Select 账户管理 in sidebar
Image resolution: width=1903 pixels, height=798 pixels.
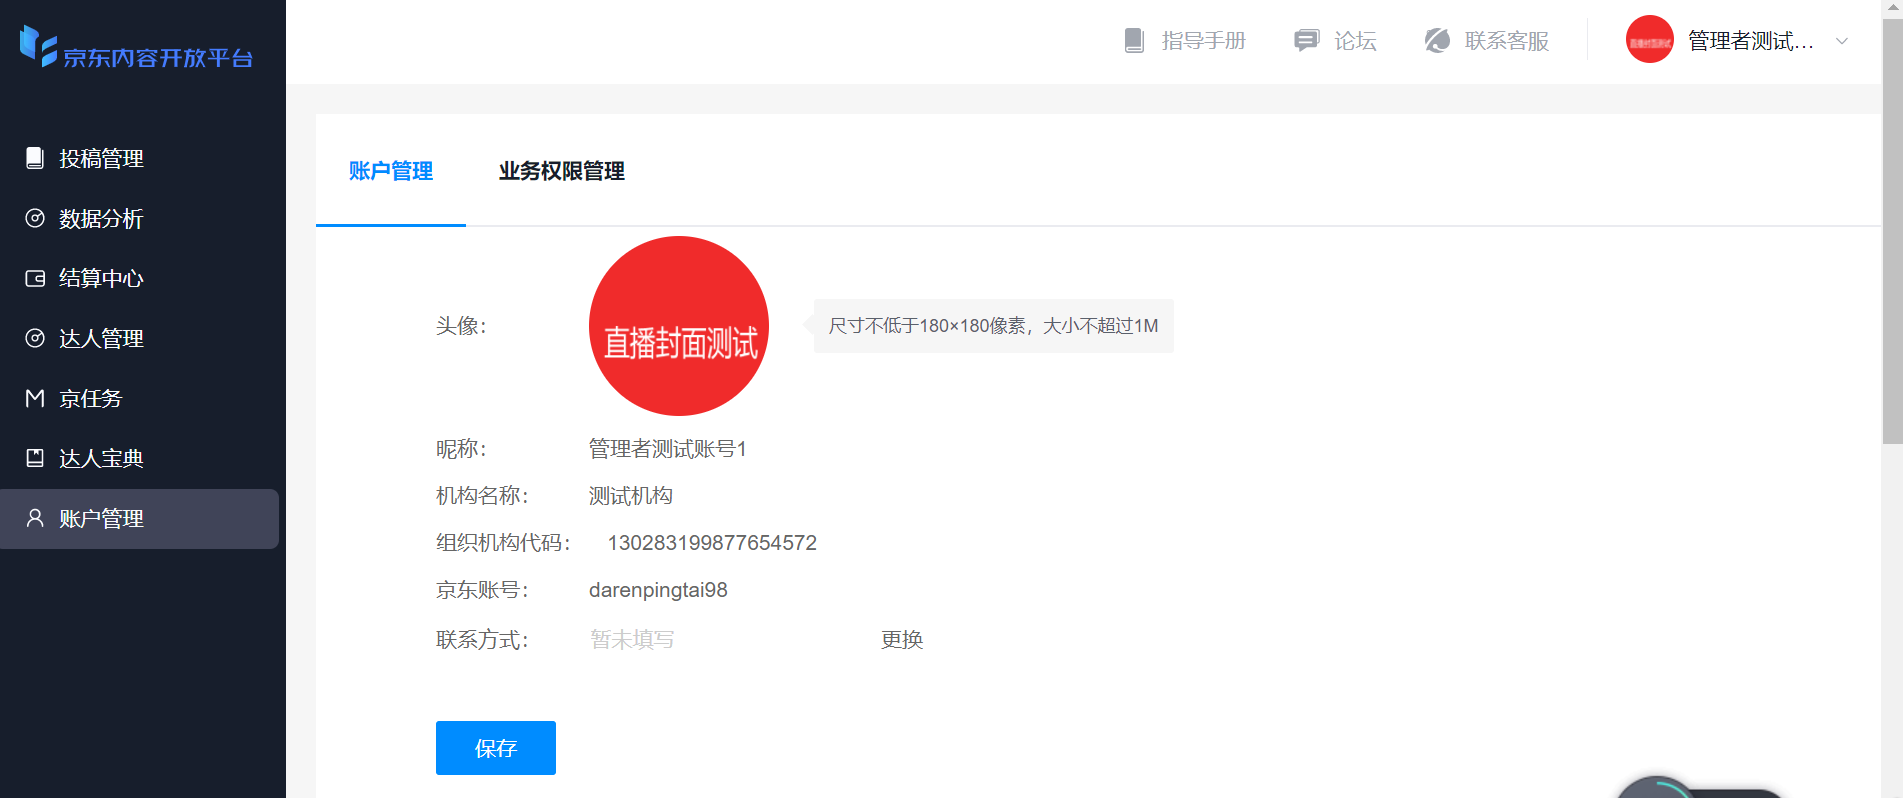coord(140,518)
